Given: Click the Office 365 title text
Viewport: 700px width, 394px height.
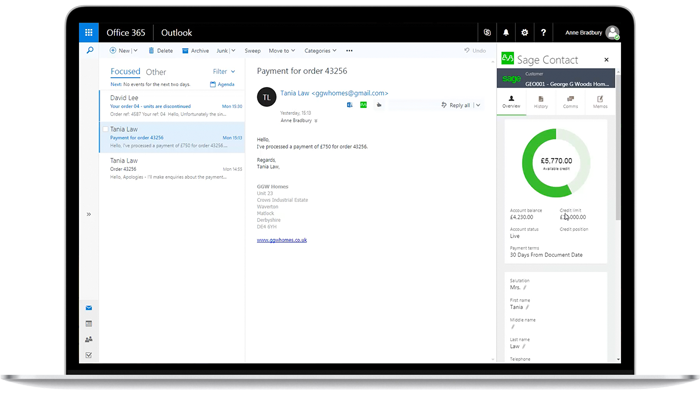Looking at the screenshot, I should point(126,33).
